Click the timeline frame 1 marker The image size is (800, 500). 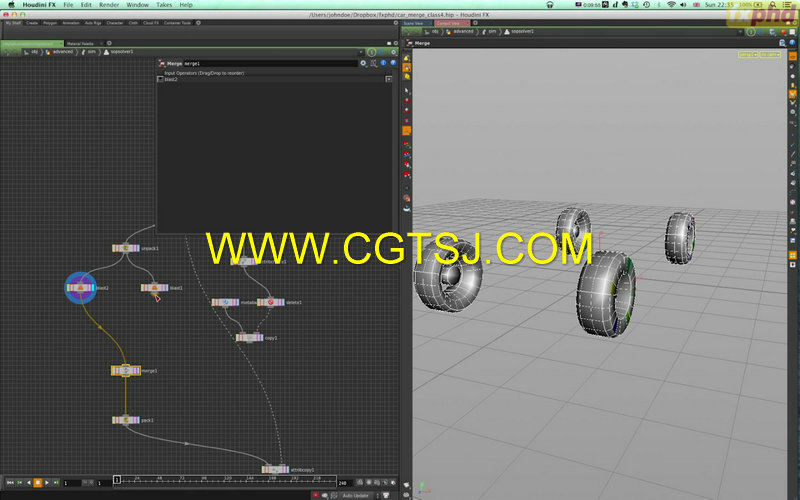pos(117,480)
